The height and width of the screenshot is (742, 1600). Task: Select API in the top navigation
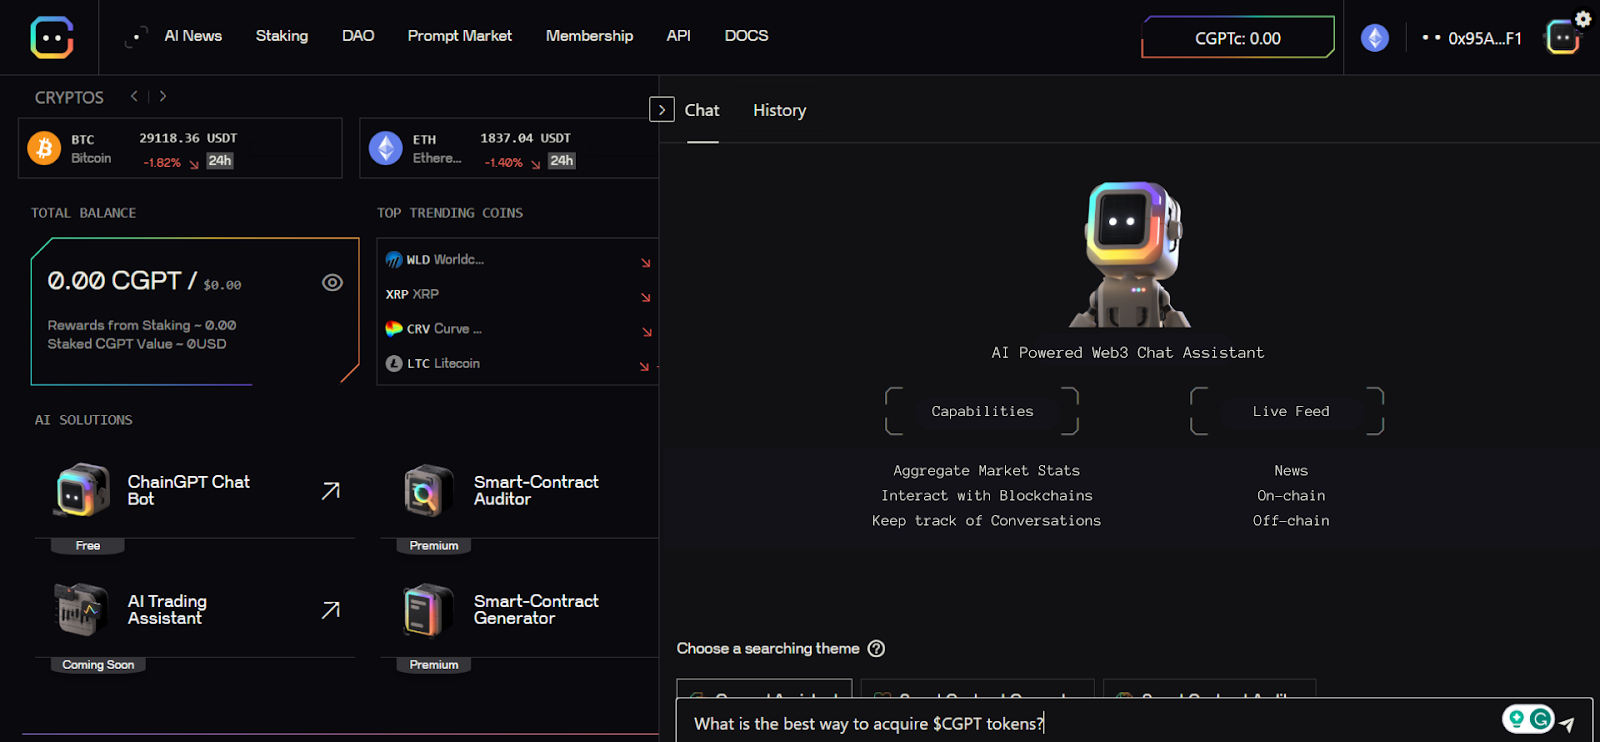678,36
